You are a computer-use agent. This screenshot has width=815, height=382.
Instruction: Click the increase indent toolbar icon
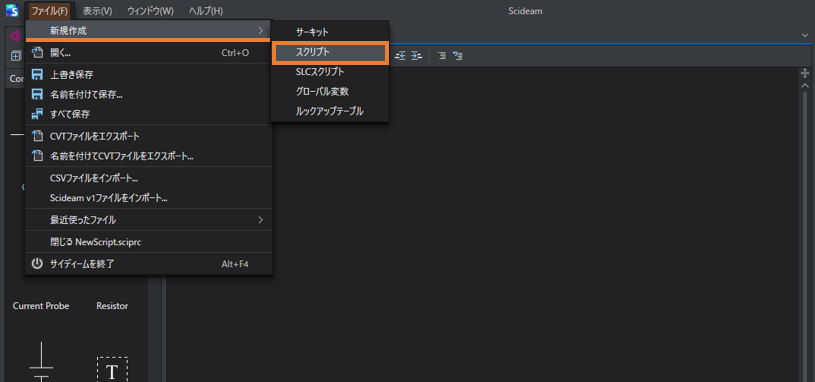416,56
